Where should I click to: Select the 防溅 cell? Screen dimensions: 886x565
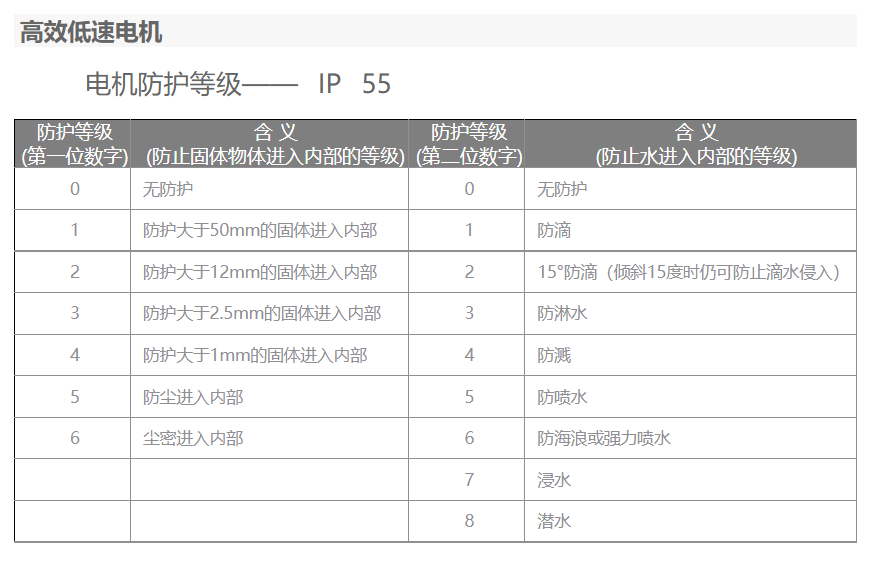554,355
